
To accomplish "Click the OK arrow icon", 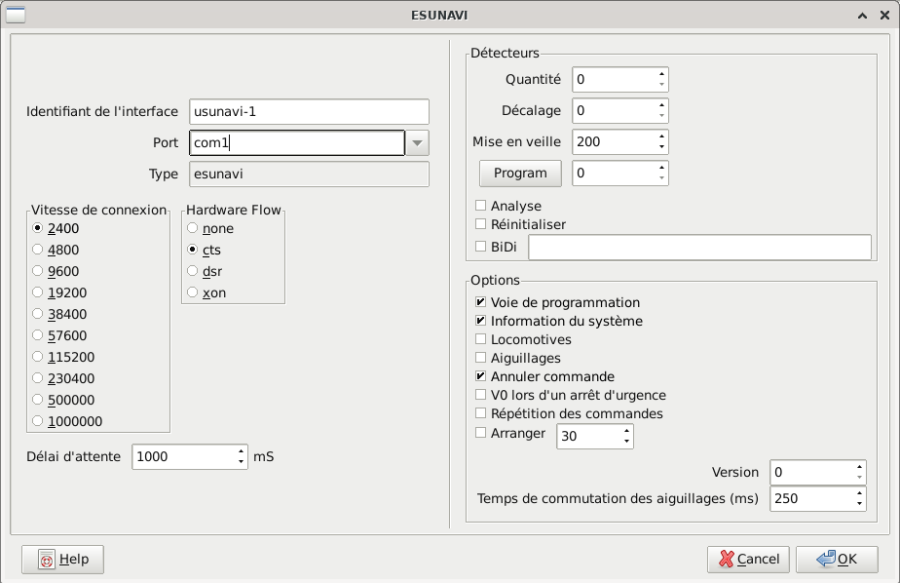I will click(x=826, y=559).
